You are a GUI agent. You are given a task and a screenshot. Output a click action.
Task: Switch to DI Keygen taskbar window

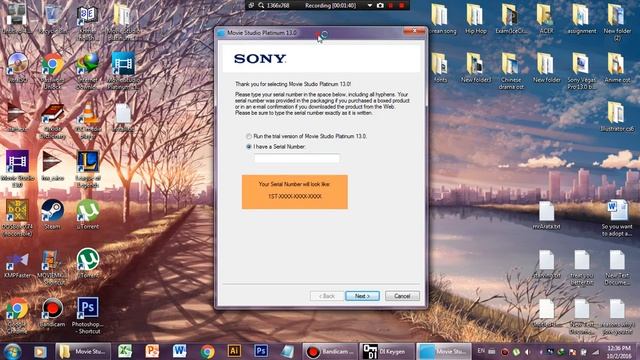pos(386,351)
